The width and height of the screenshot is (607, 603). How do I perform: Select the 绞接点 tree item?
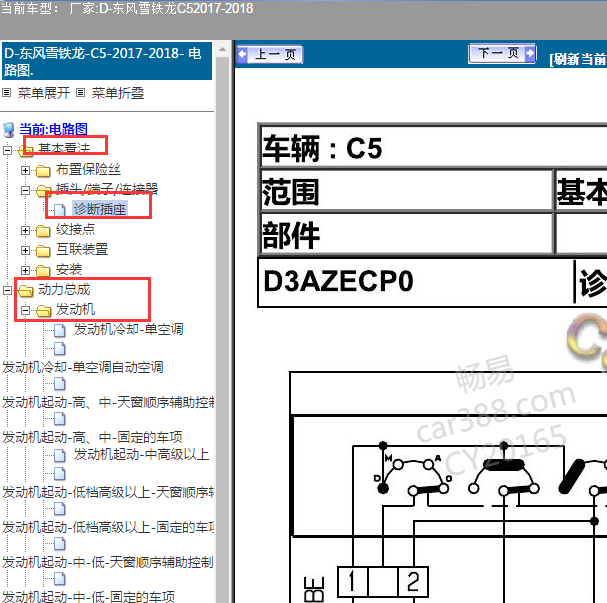click(x=75, y=229)
